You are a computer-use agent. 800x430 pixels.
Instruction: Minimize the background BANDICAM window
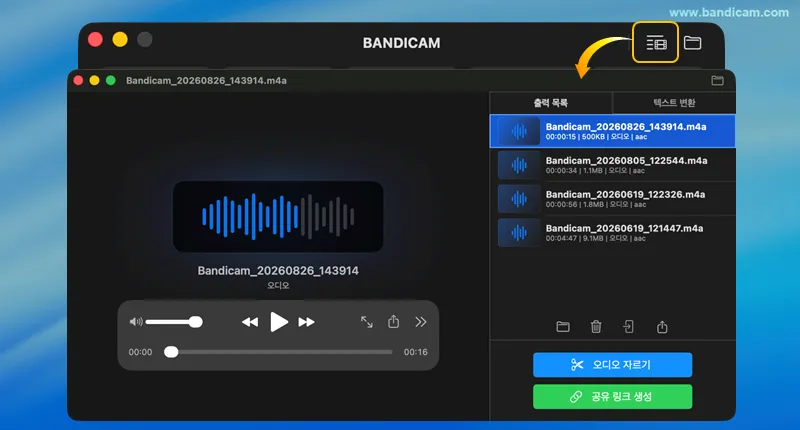click(x=120, y=39)
